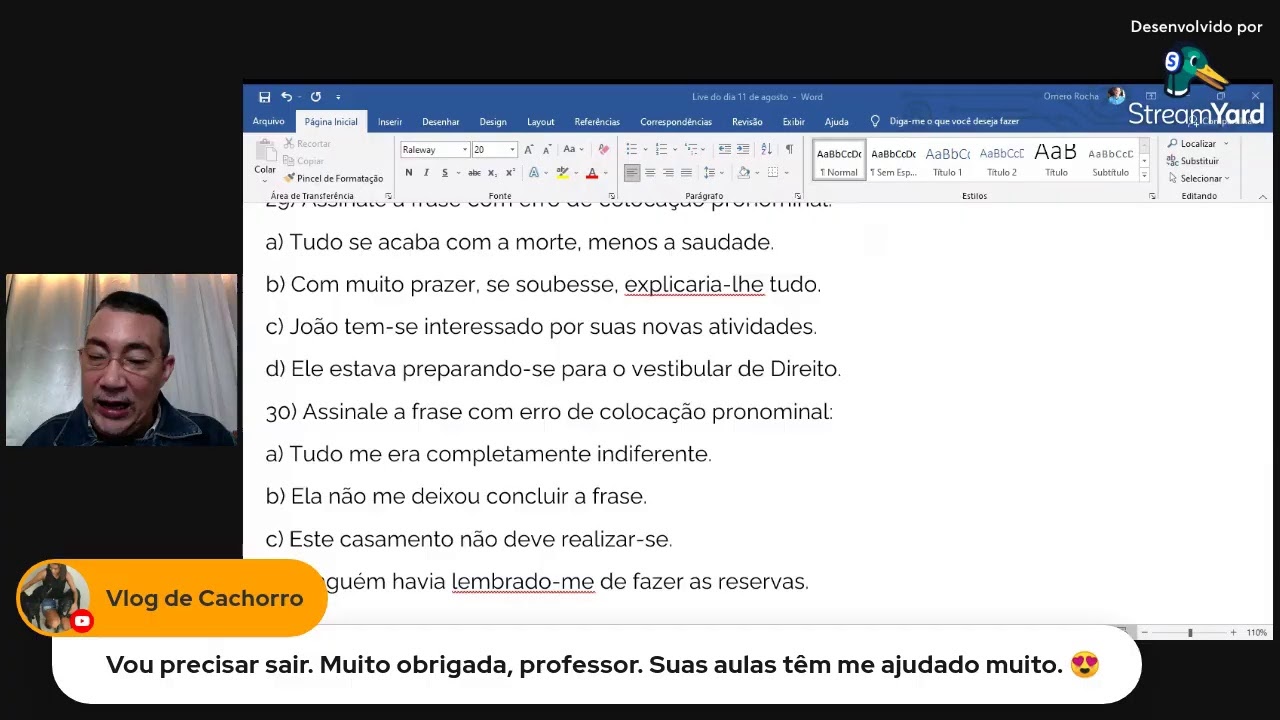
Task: Apply text effects with the outlined A
Action: click(534, 173)
